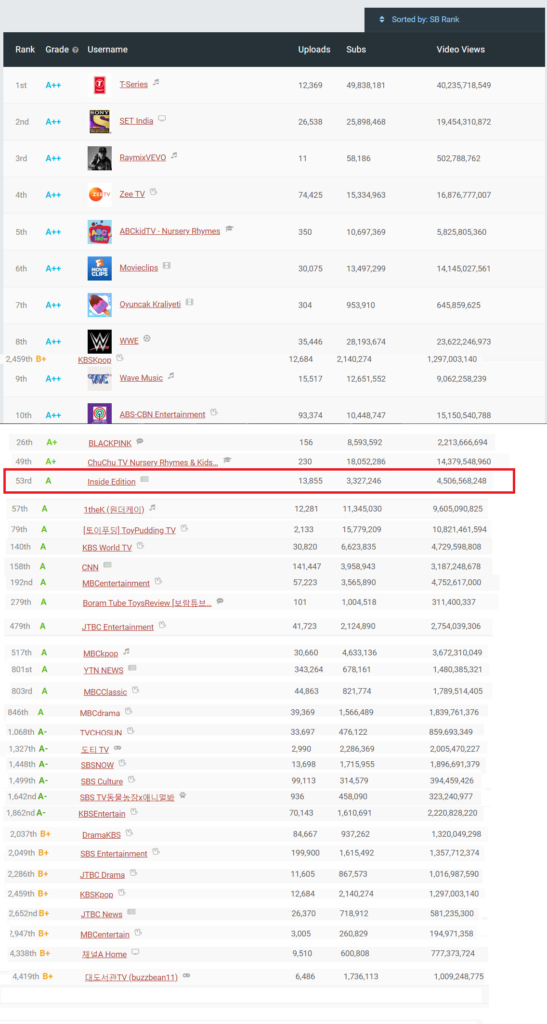Click the ABS-CBN Entertainment avatar

tap(99, 413)
